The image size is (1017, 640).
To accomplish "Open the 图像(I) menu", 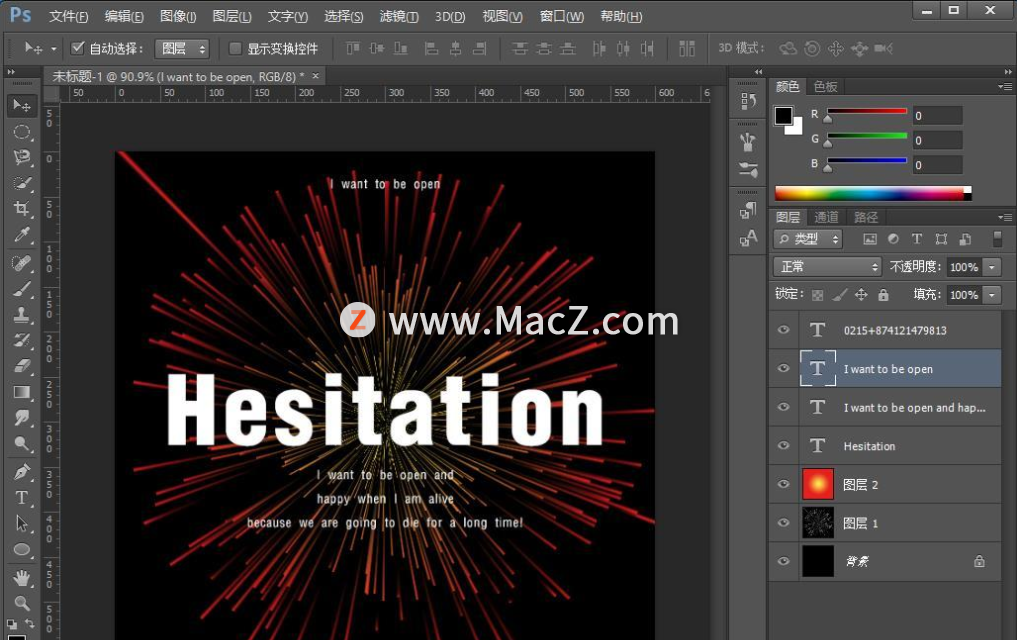I will pos(178,16).
